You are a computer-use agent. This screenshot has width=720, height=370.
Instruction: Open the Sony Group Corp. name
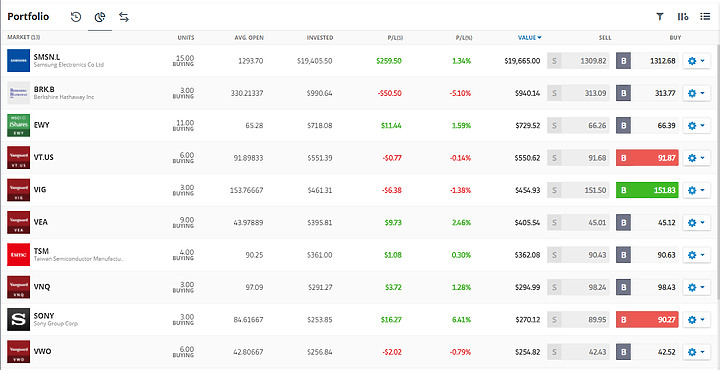click(x=56, y=324)
